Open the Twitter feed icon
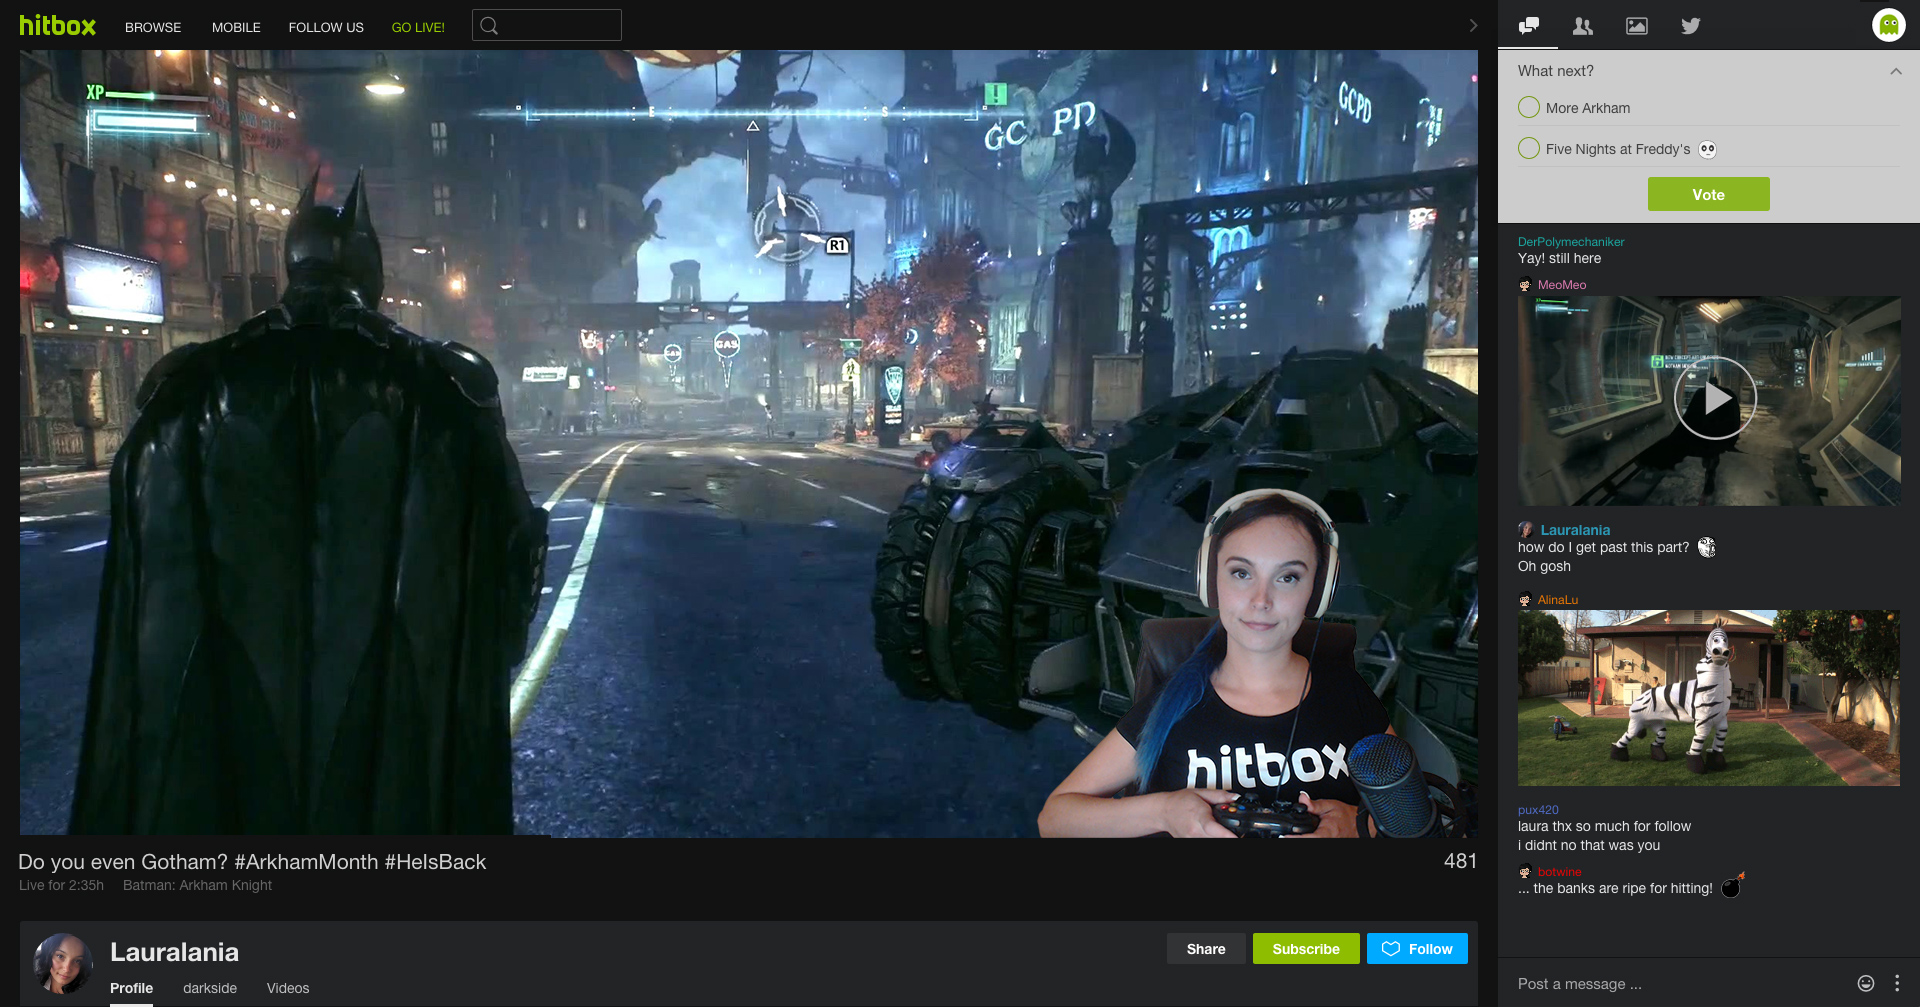Viewport: 1920px width, 1007px height. (x=1690, y=26)
